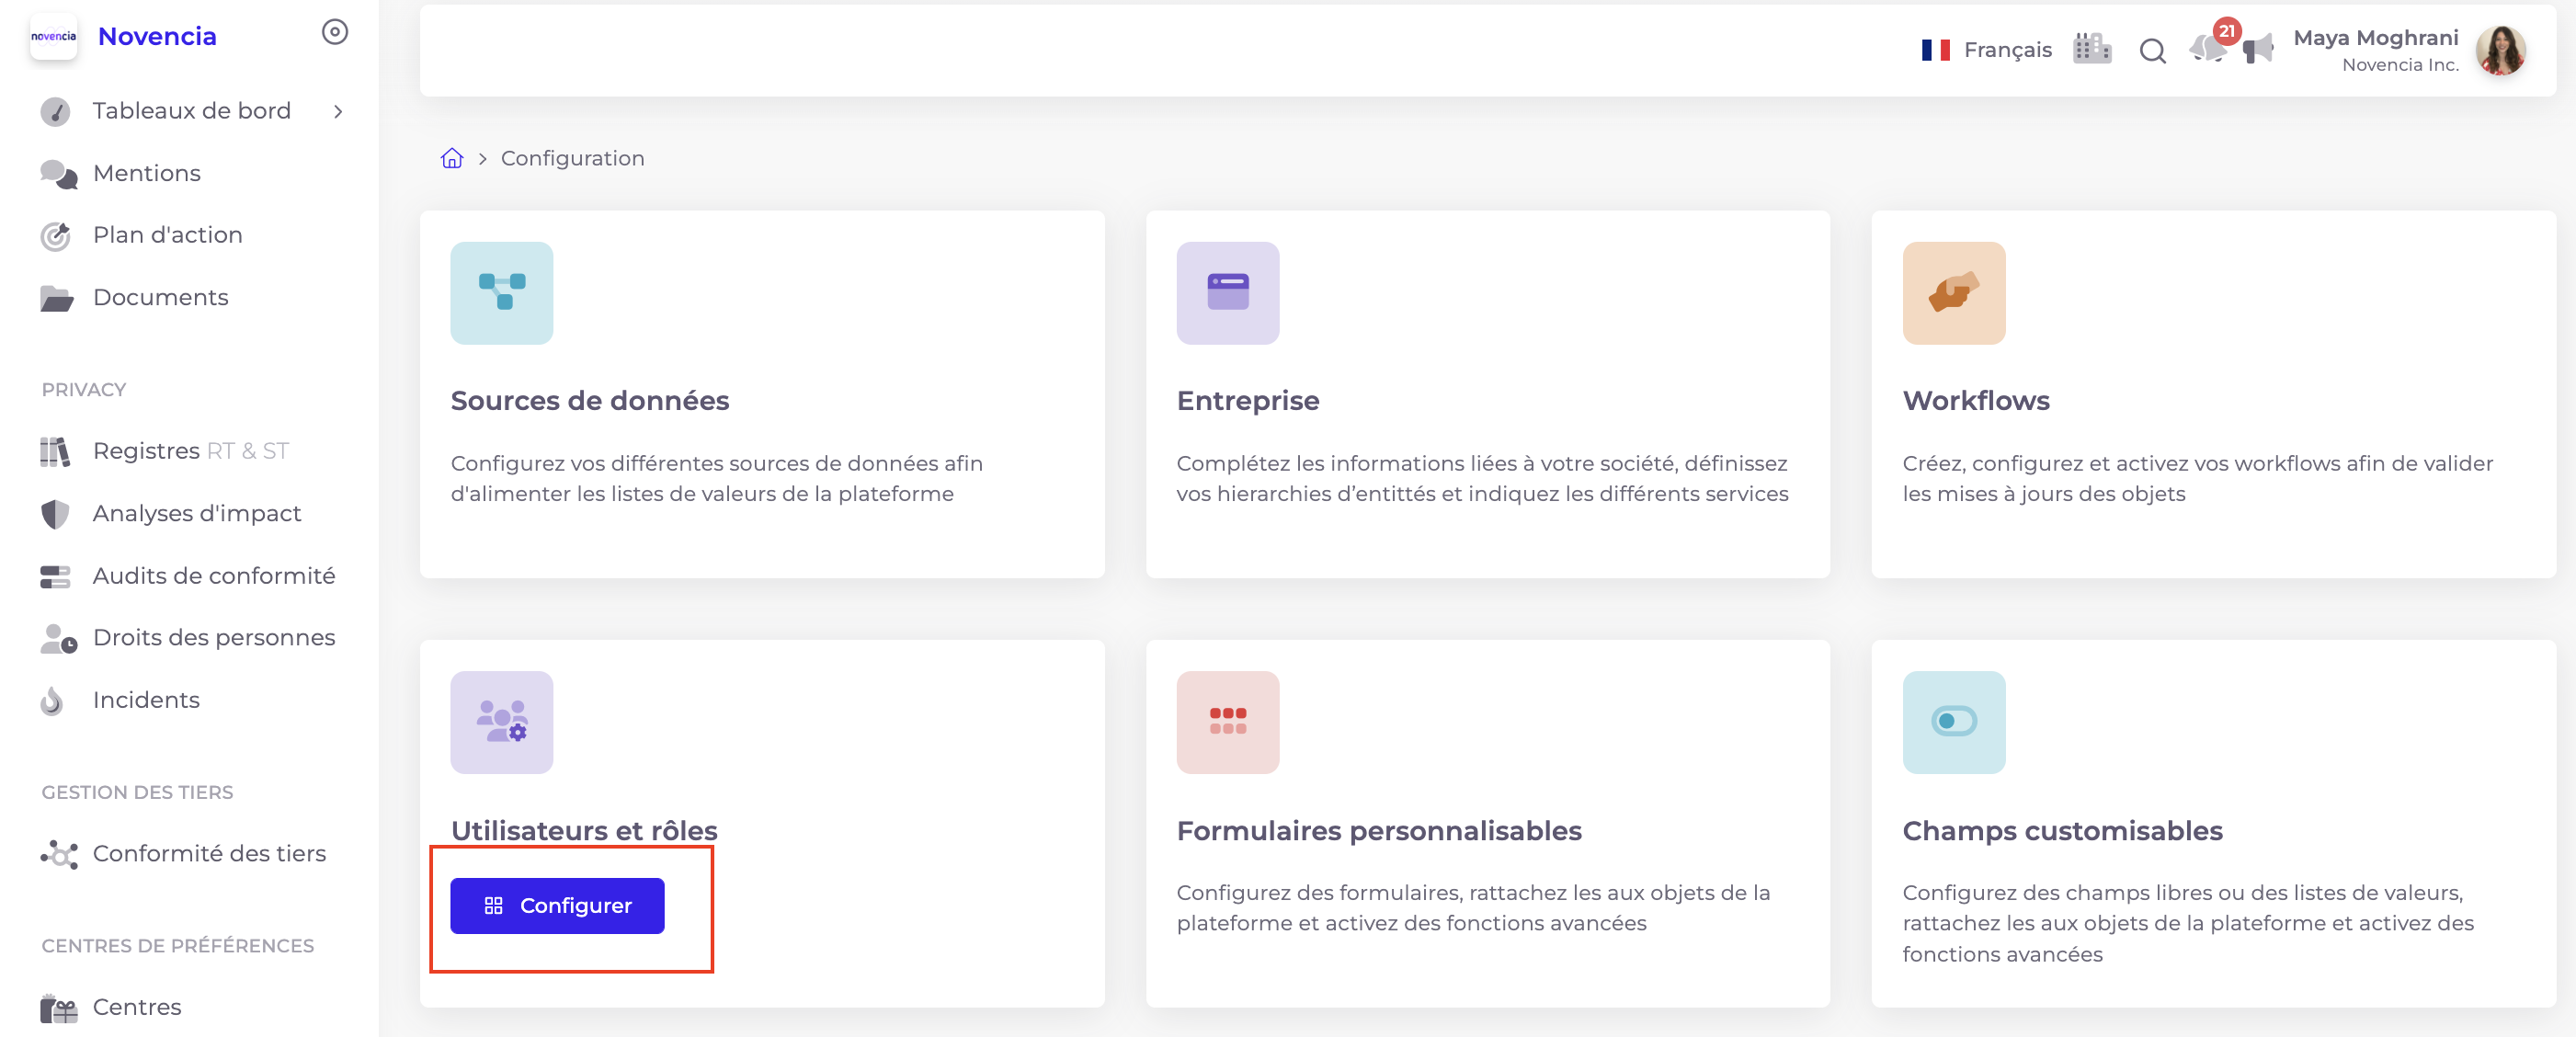Click the Sources de données card icon
2576x1037 pixels.
click(501, 293)
